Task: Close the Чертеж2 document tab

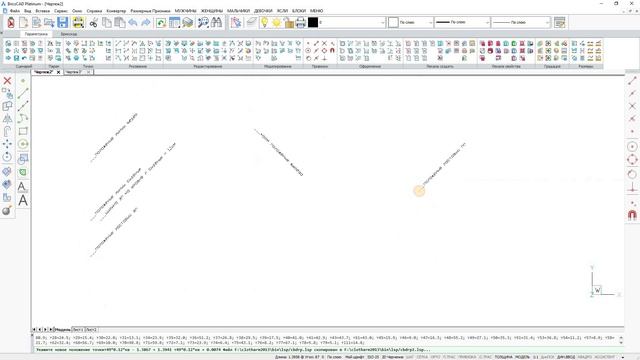Action: click(x=59, y=72)
